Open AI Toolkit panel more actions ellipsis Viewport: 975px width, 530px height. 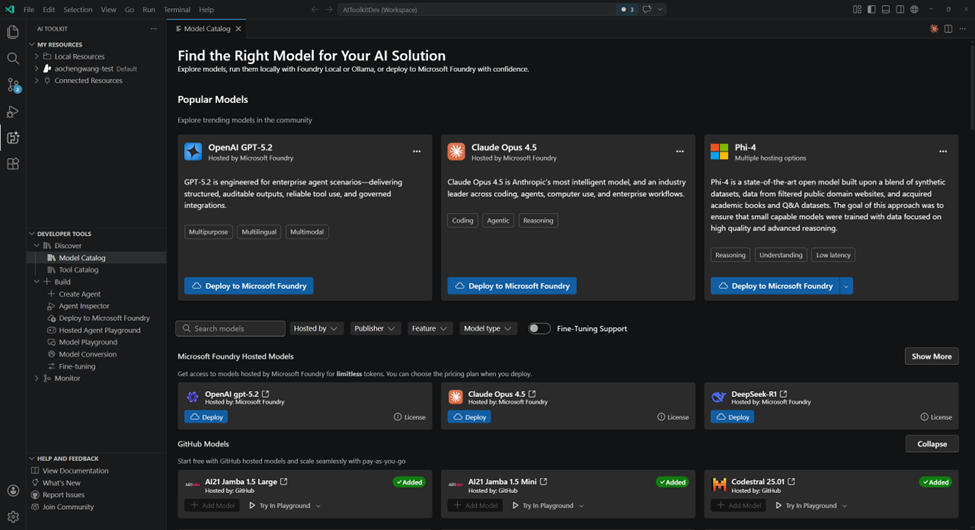click(x=154, y=29)
